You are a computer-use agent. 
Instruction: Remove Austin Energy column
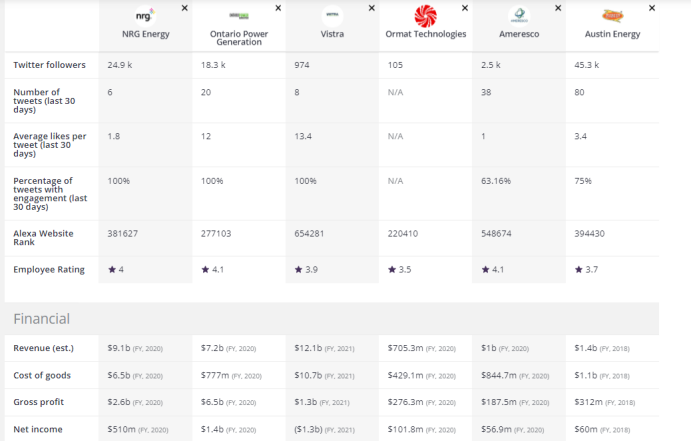[x=652, y=7]
